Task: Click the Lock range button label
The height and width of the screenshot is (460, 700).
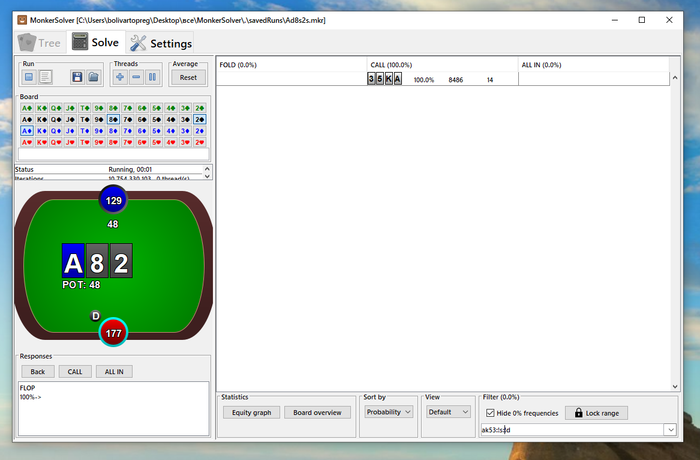Action: click(602, 413)
